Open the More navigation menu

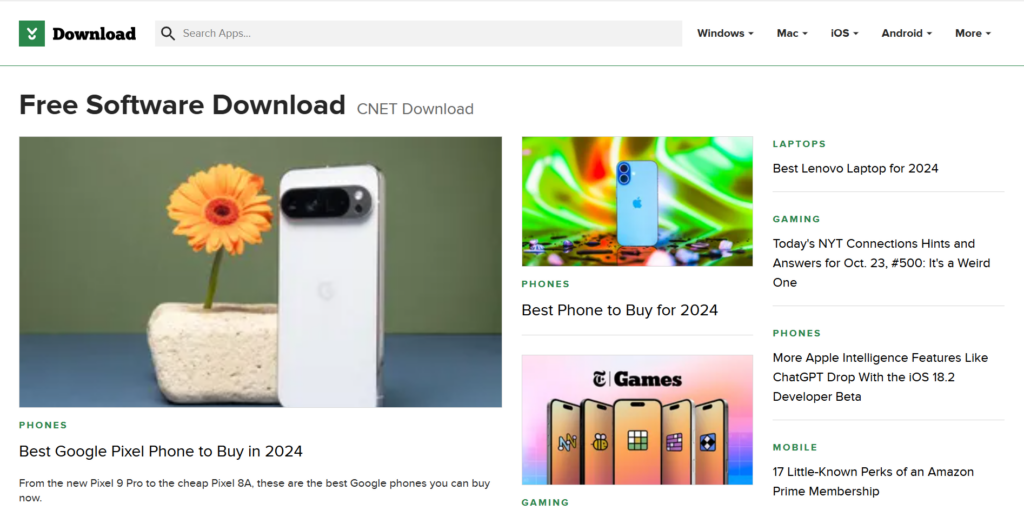(x=973, y=33)
